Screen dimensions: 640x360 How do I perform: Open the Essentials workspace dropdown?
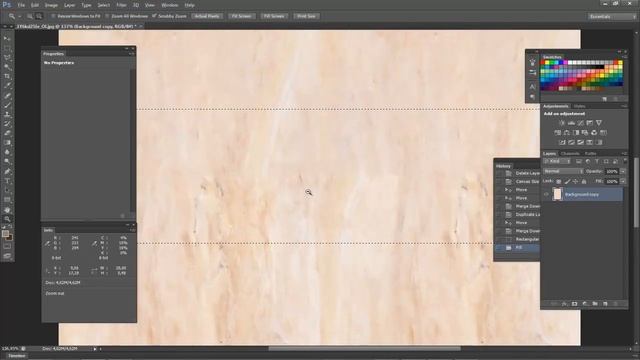pos(612,16)
